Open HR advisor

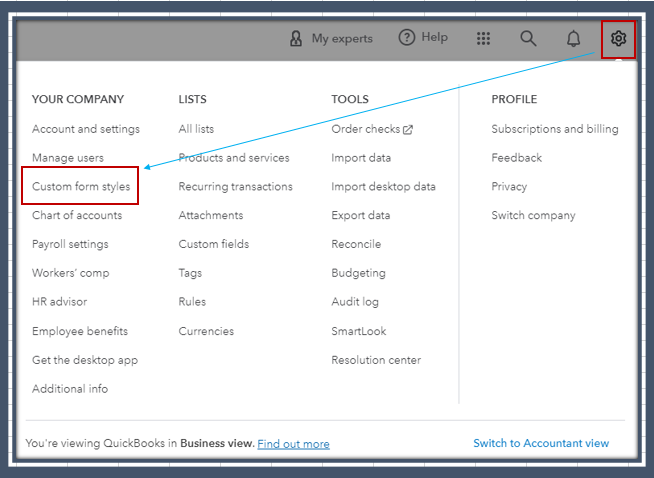60,302
